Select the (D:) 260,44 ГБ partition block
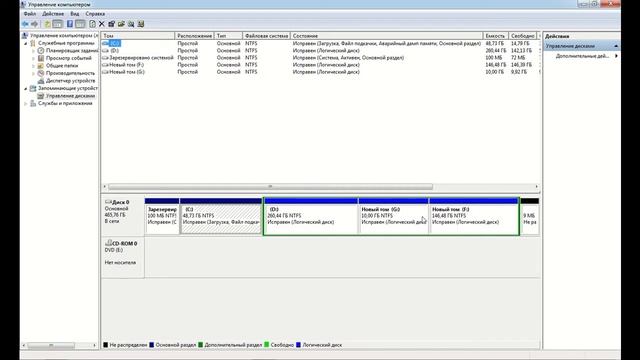Viewport: 640px width, 360px height. [311, 216]
